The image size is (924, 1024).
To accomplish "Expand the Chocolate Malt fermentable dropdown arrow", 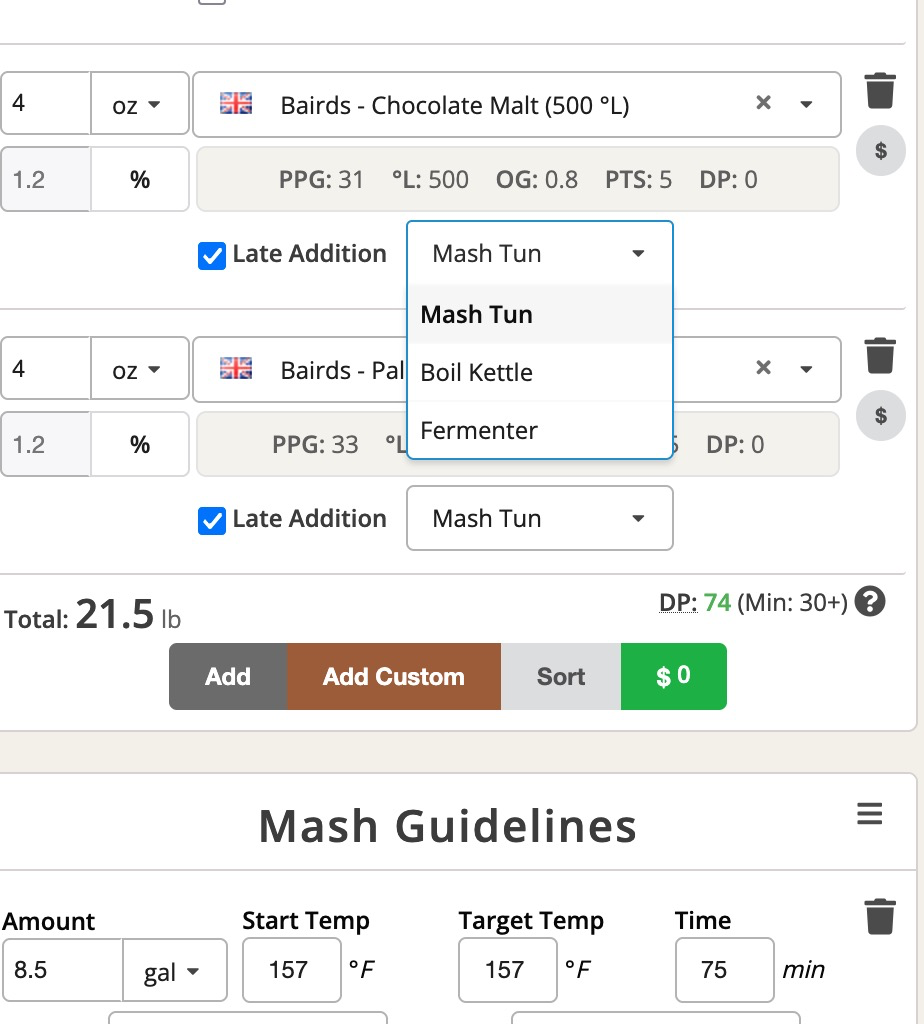I will (806, 104).
